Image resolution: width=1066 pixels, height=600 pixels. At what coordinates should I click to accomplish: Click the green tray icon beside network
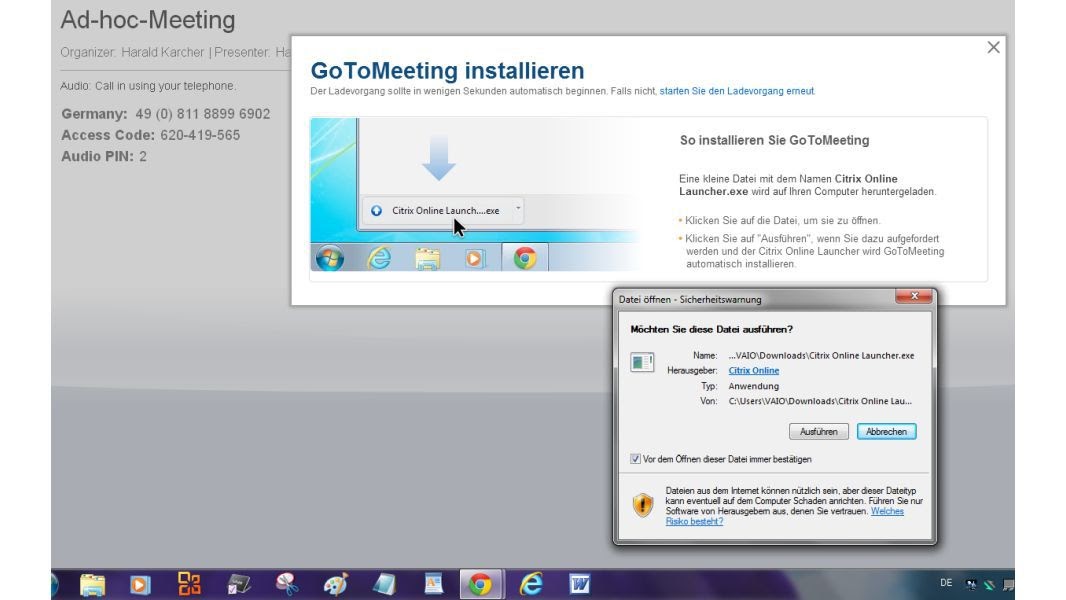pyautogui.click(x=990, y=584)
